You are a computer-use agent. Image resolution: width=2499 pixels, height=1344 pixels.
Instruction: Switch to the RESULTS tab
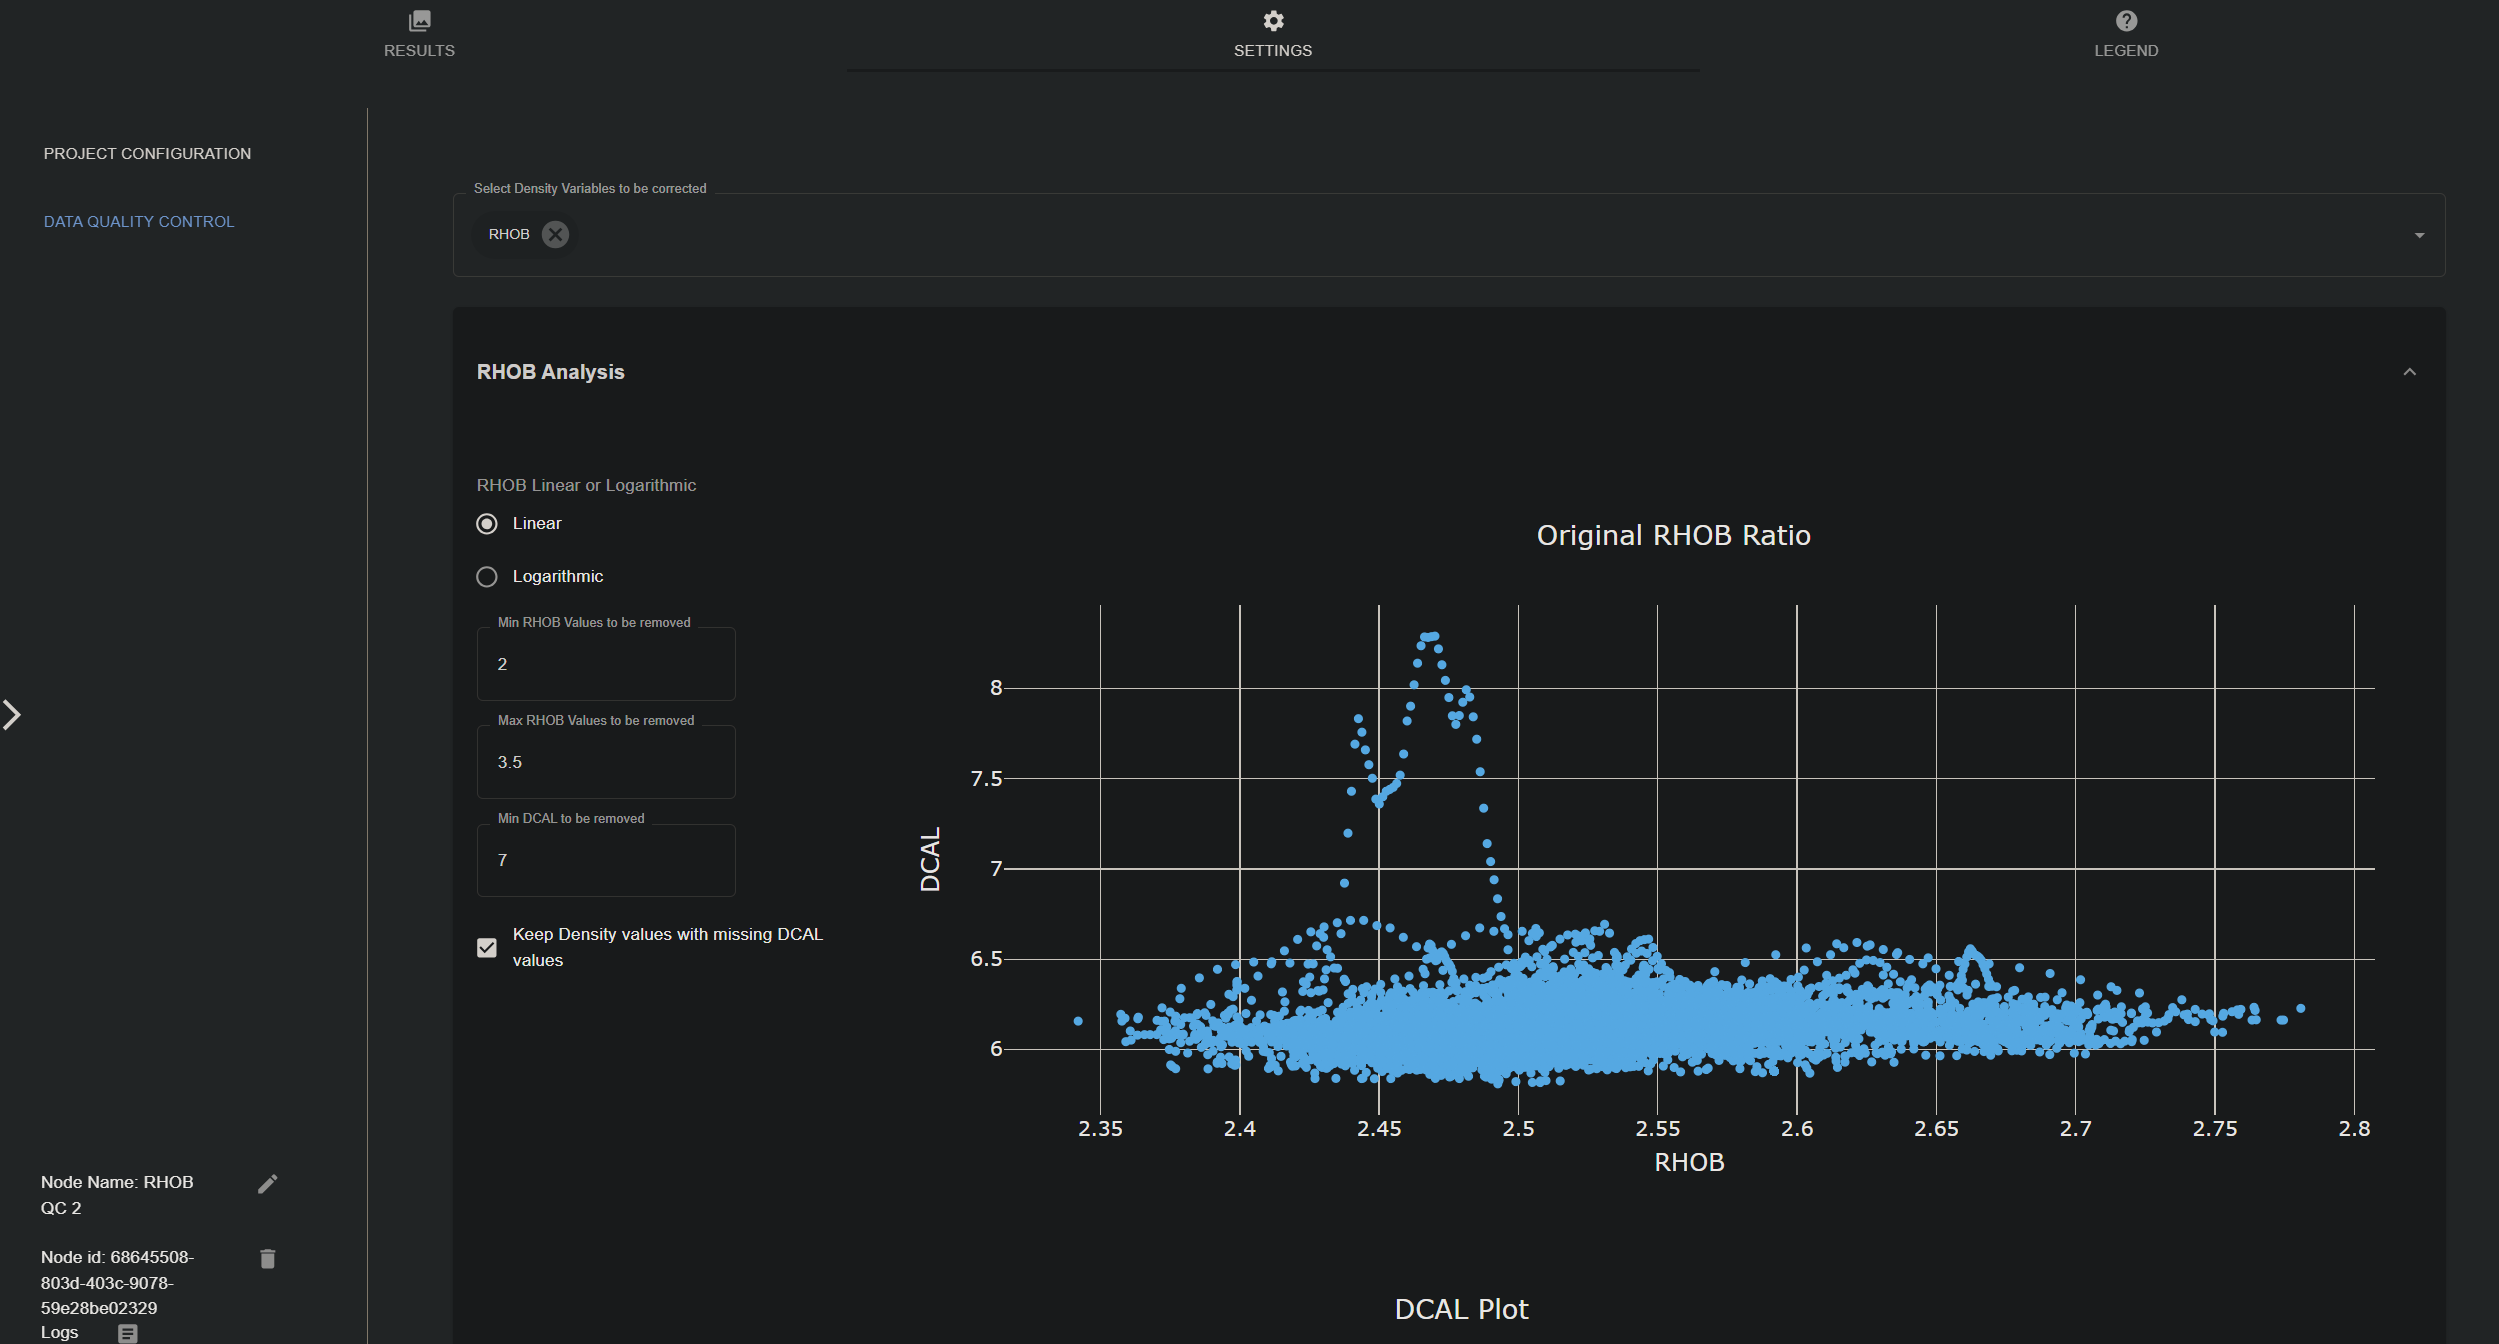(419, 50)
